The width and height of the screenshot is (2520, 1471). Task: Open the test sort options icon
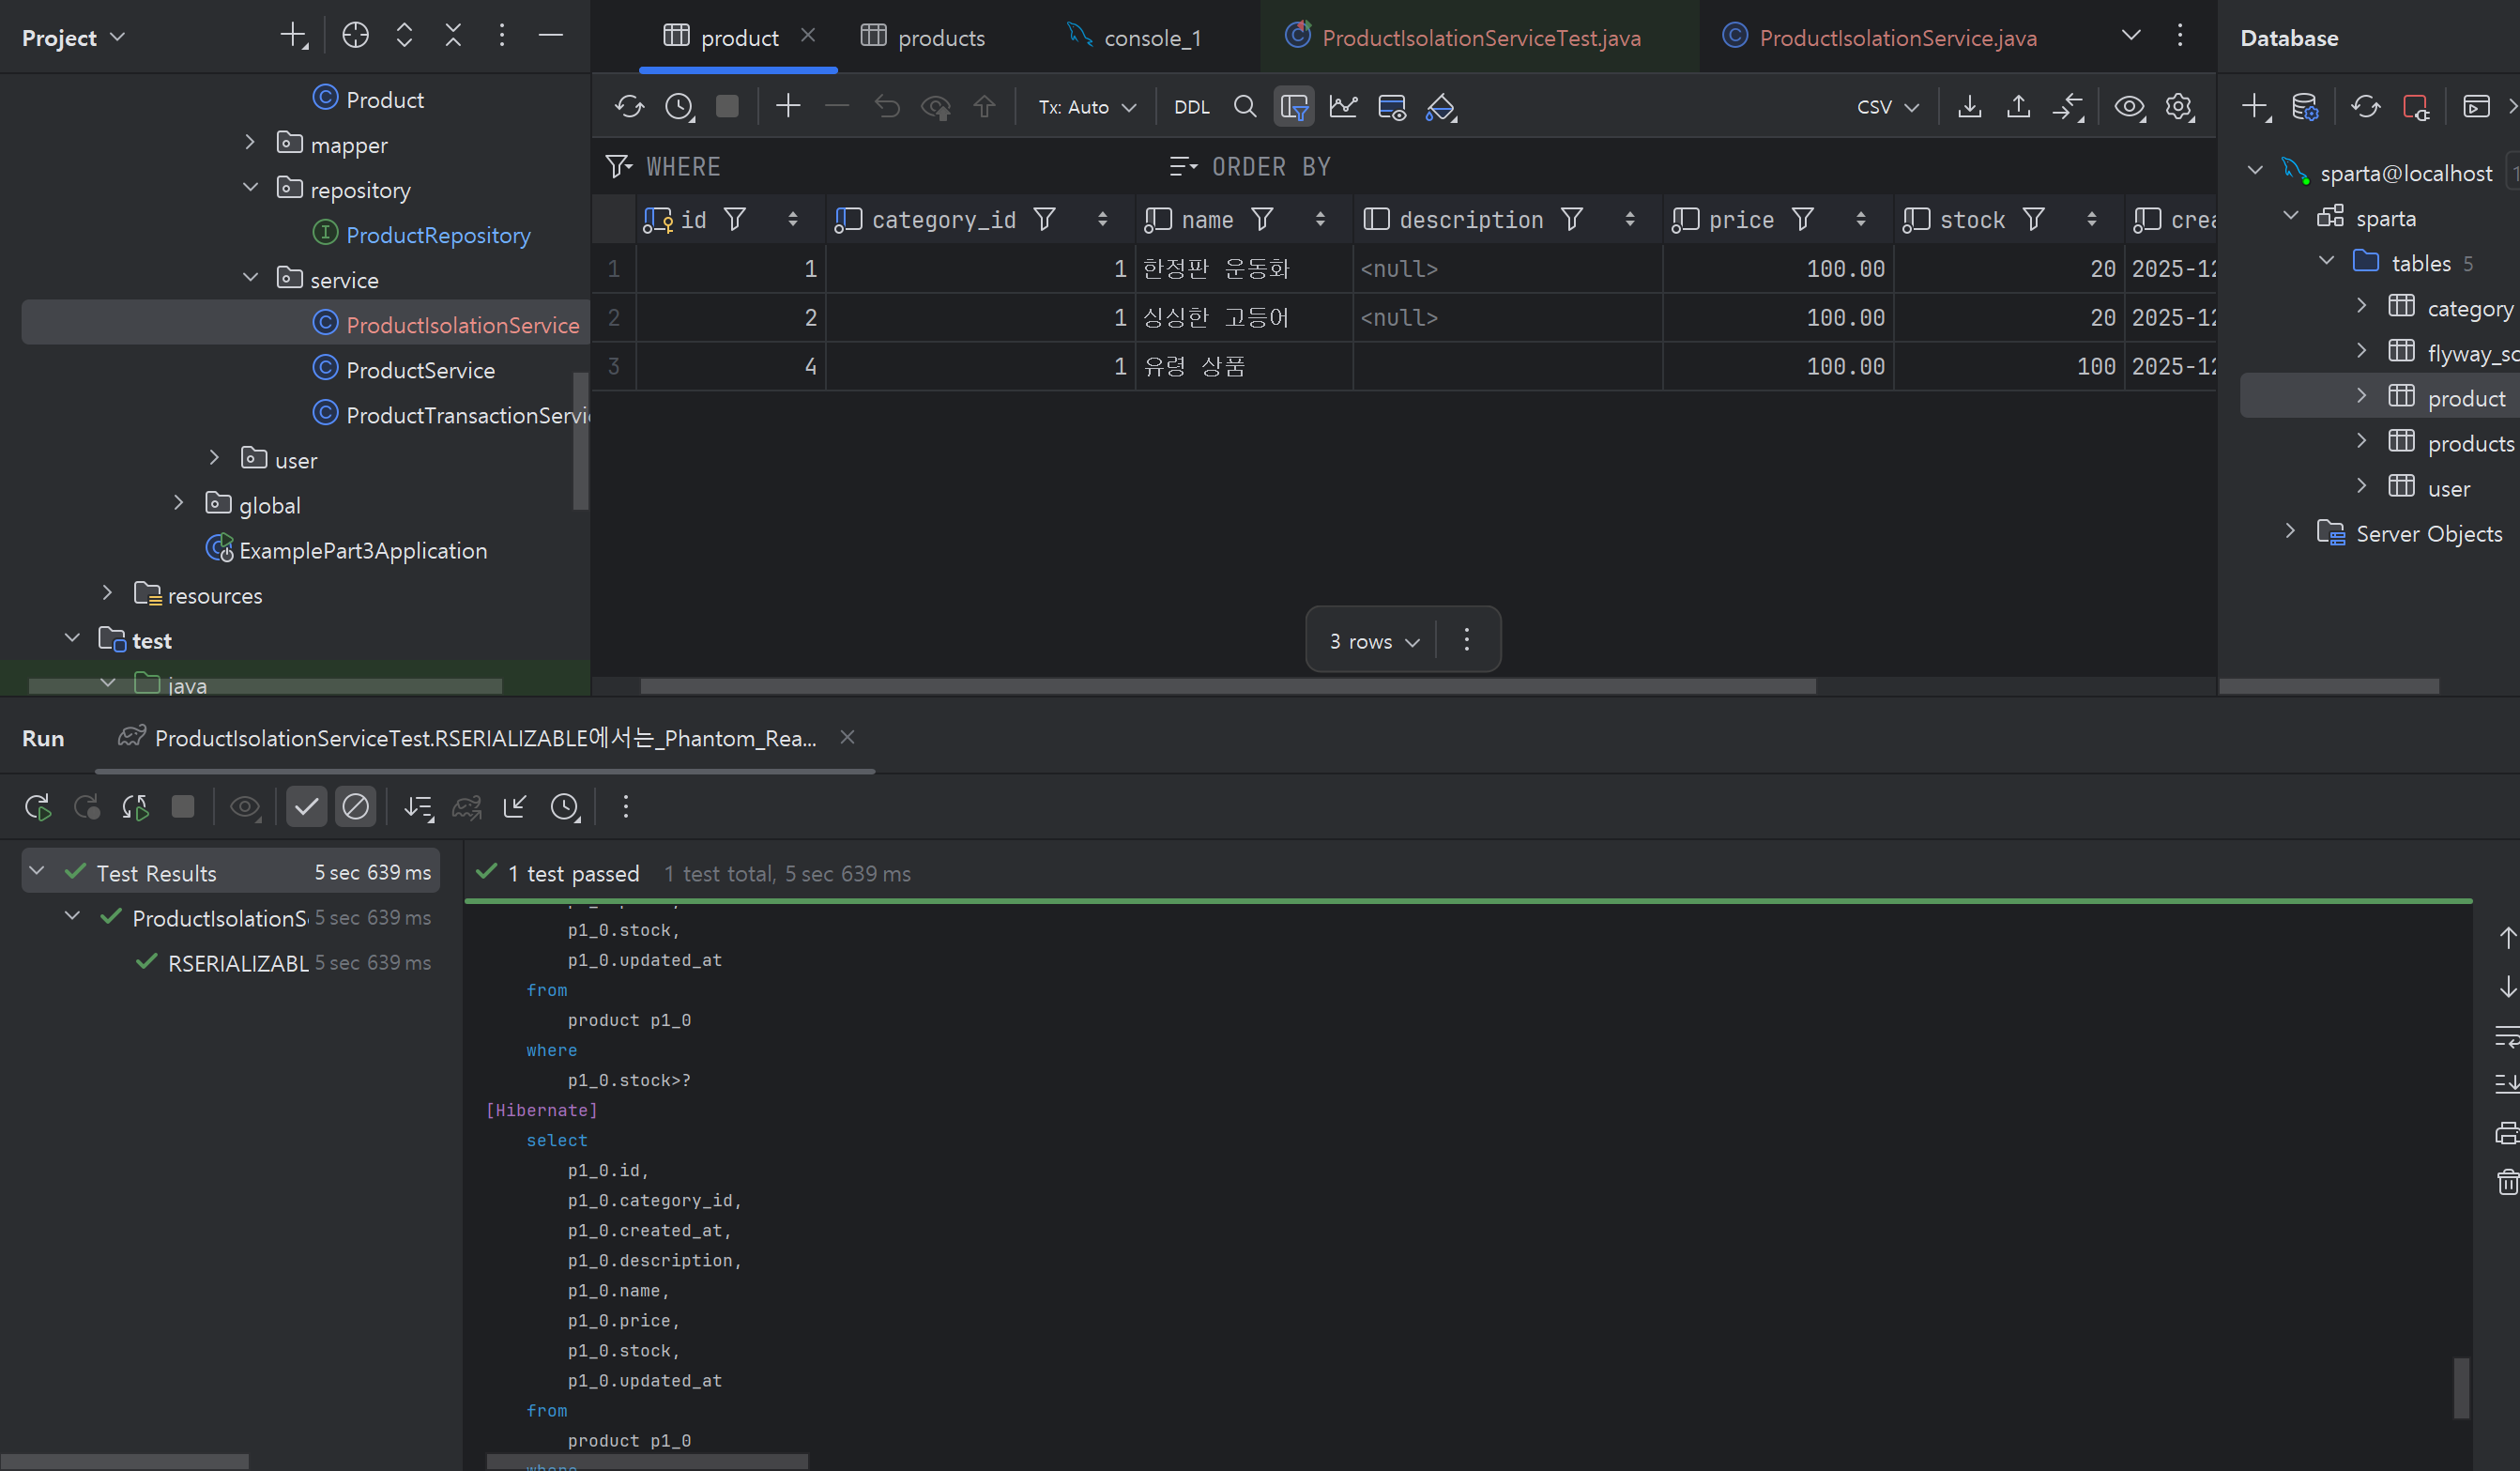[418, 807]
